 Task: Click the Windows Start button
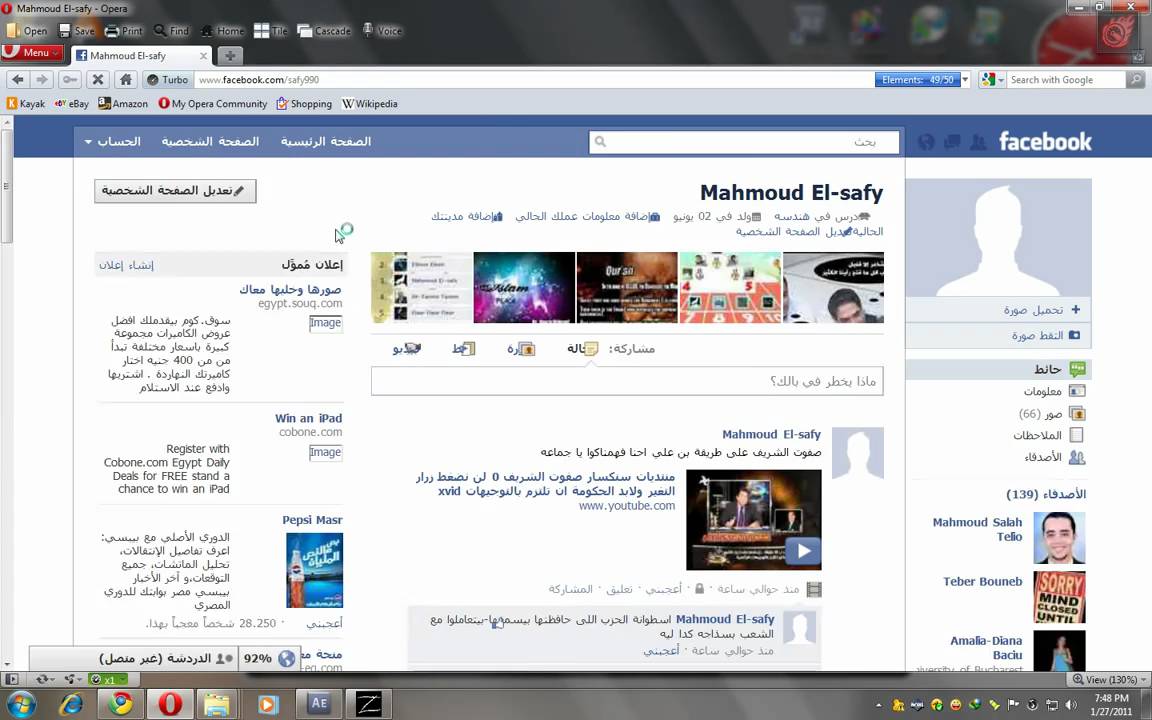(20, 704)
